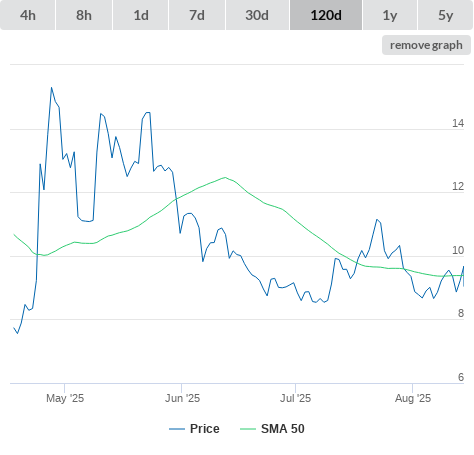The width and height of the screenshot is (474, 455).
Task: Select the active 120d range tab
Action: (326, 15)
